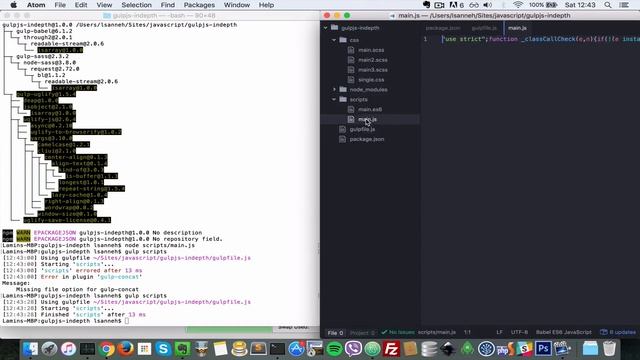
Task: Expand the node_modules folder
Action: click(334, 89)
